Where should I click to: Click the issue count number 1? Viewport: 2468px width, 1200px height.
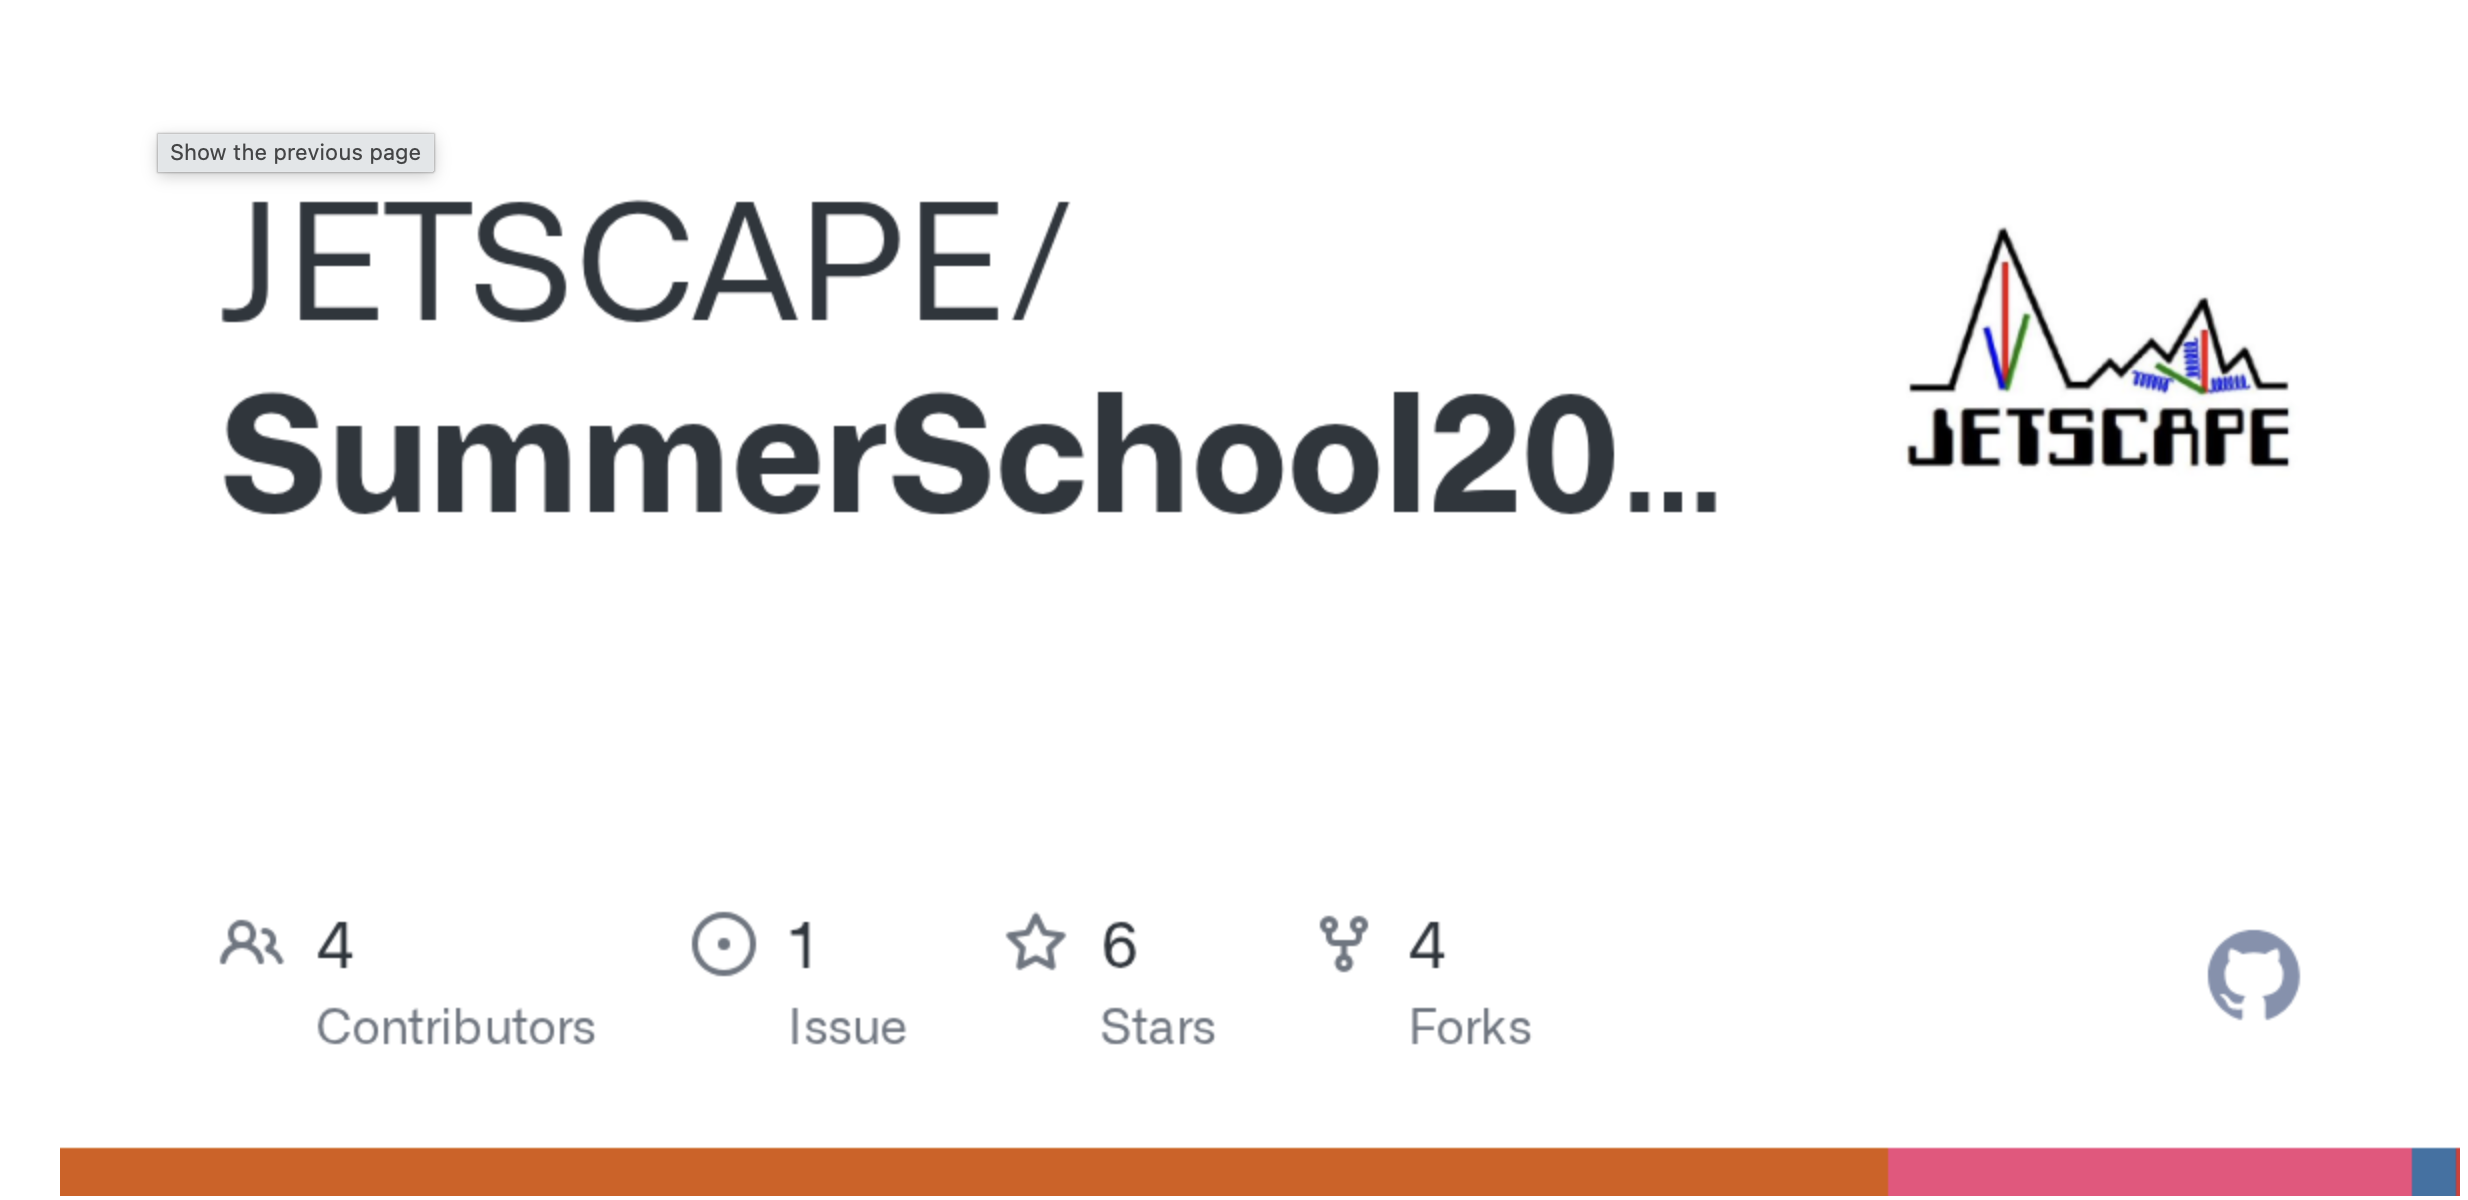(x=803, y=945)
